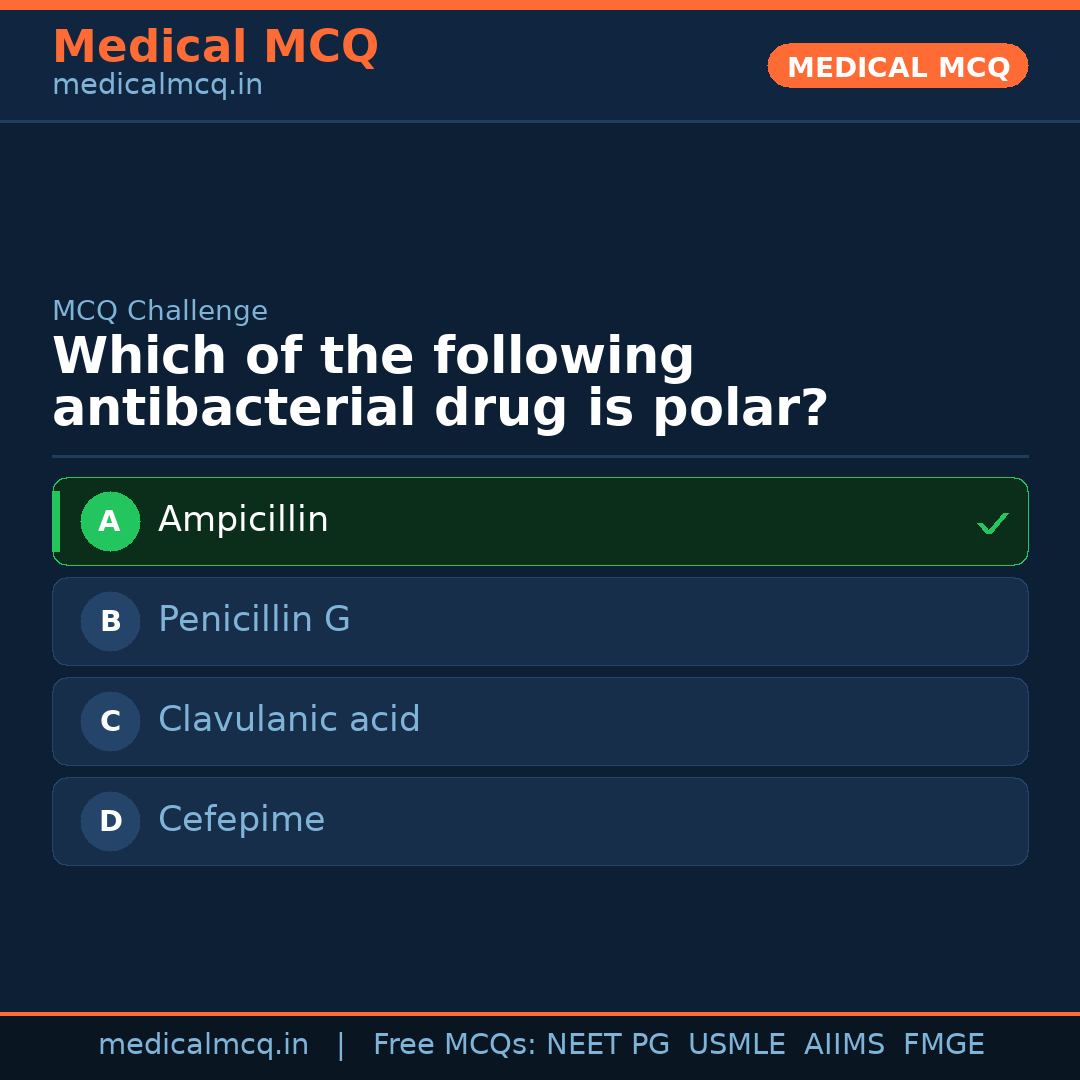Screen dimensions: 1080x1080
Task: Click the AIIMS footer text
Action: tap(844, 1045)
